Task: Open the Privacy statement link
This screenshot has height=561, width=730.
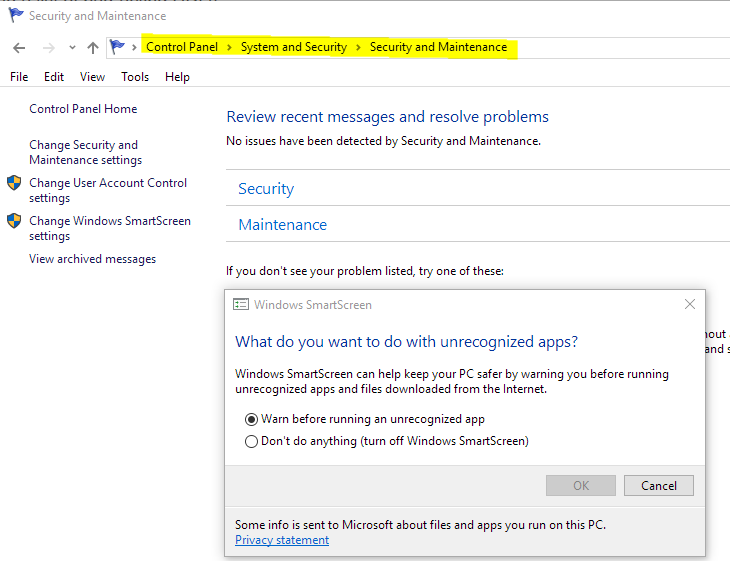Action: (x=282, y=540)
